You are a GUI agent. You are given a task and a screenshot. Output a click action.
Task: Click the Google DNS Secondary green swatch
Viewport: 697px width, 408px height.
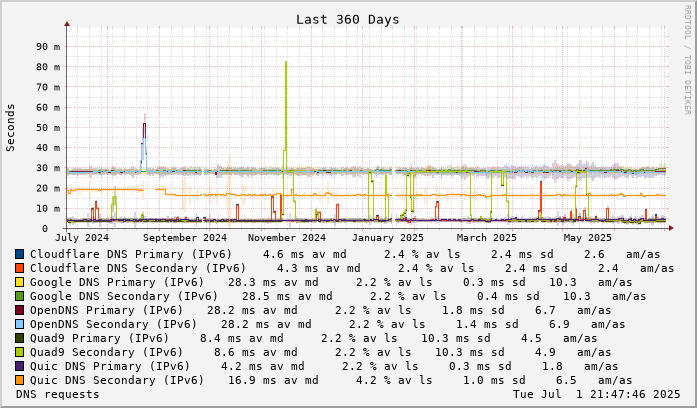[19, 296]
